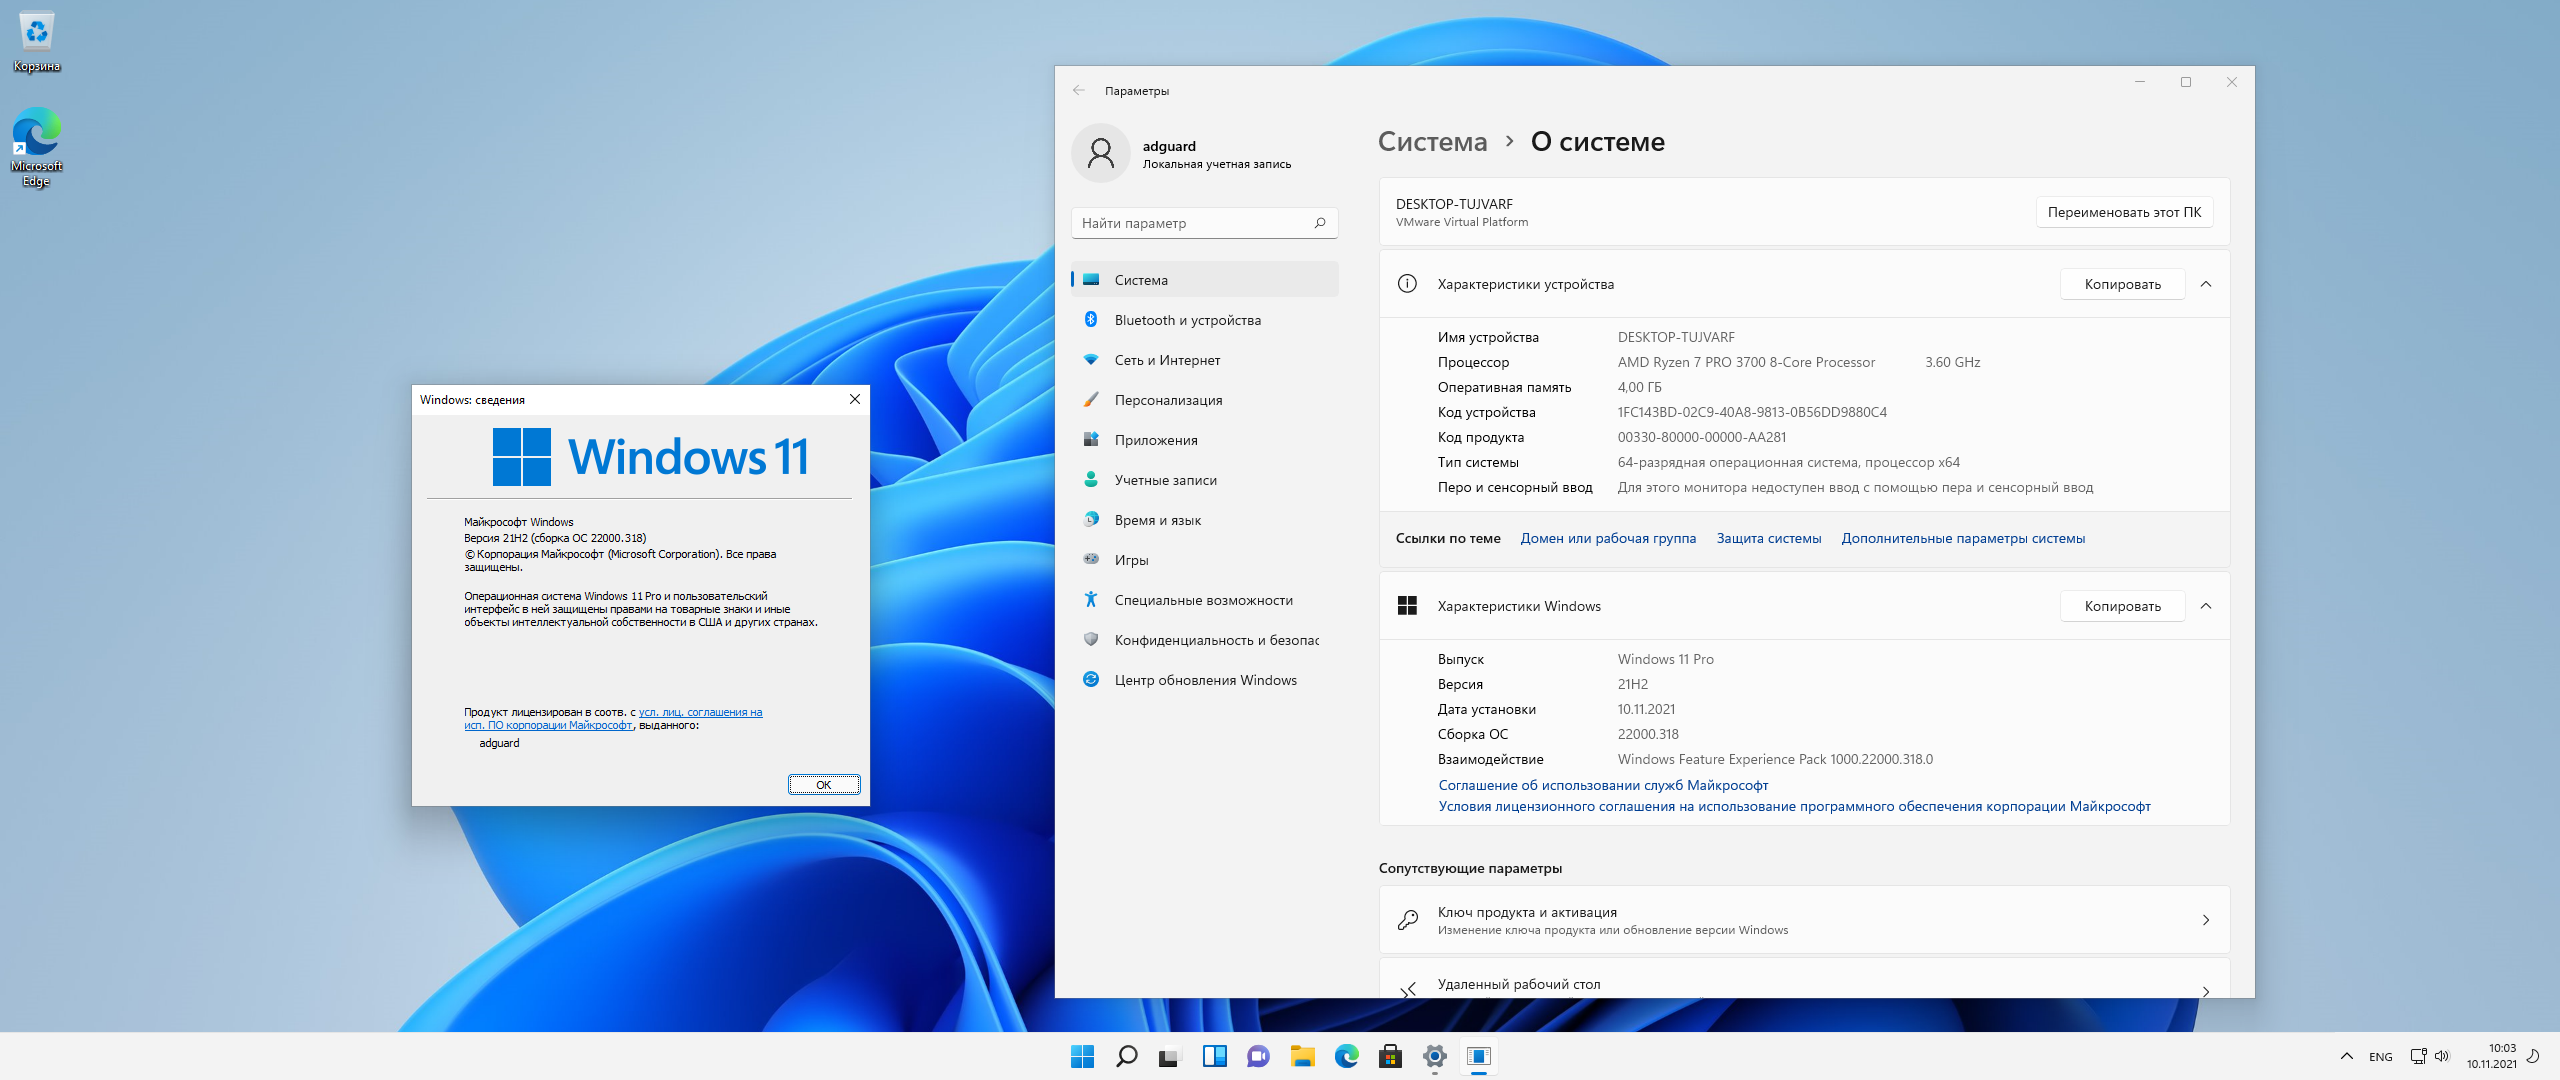Click the adguard user avatar

click(x=1101, y=153)
